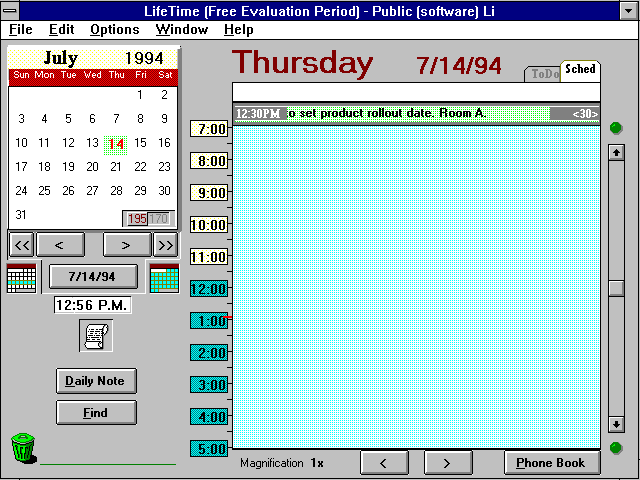Click the scroll note icon
The image size is (640, 480).
96,336
